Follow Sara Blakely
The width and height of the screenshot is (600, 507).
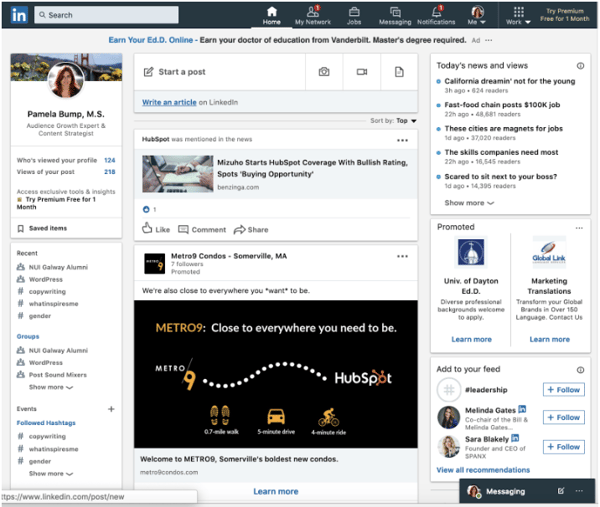pyautogui.click(x=563, y=447)
